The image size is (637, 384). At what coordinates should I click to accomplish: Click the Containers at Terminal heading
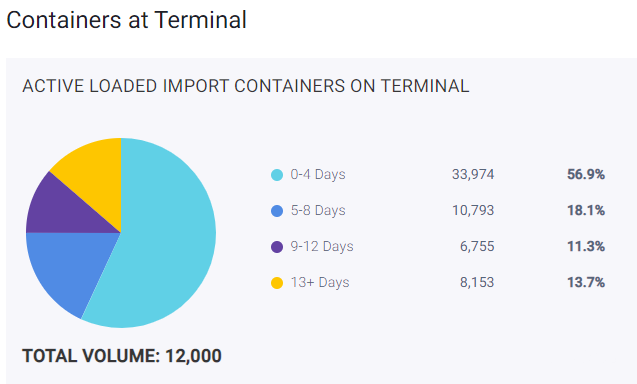126,20
